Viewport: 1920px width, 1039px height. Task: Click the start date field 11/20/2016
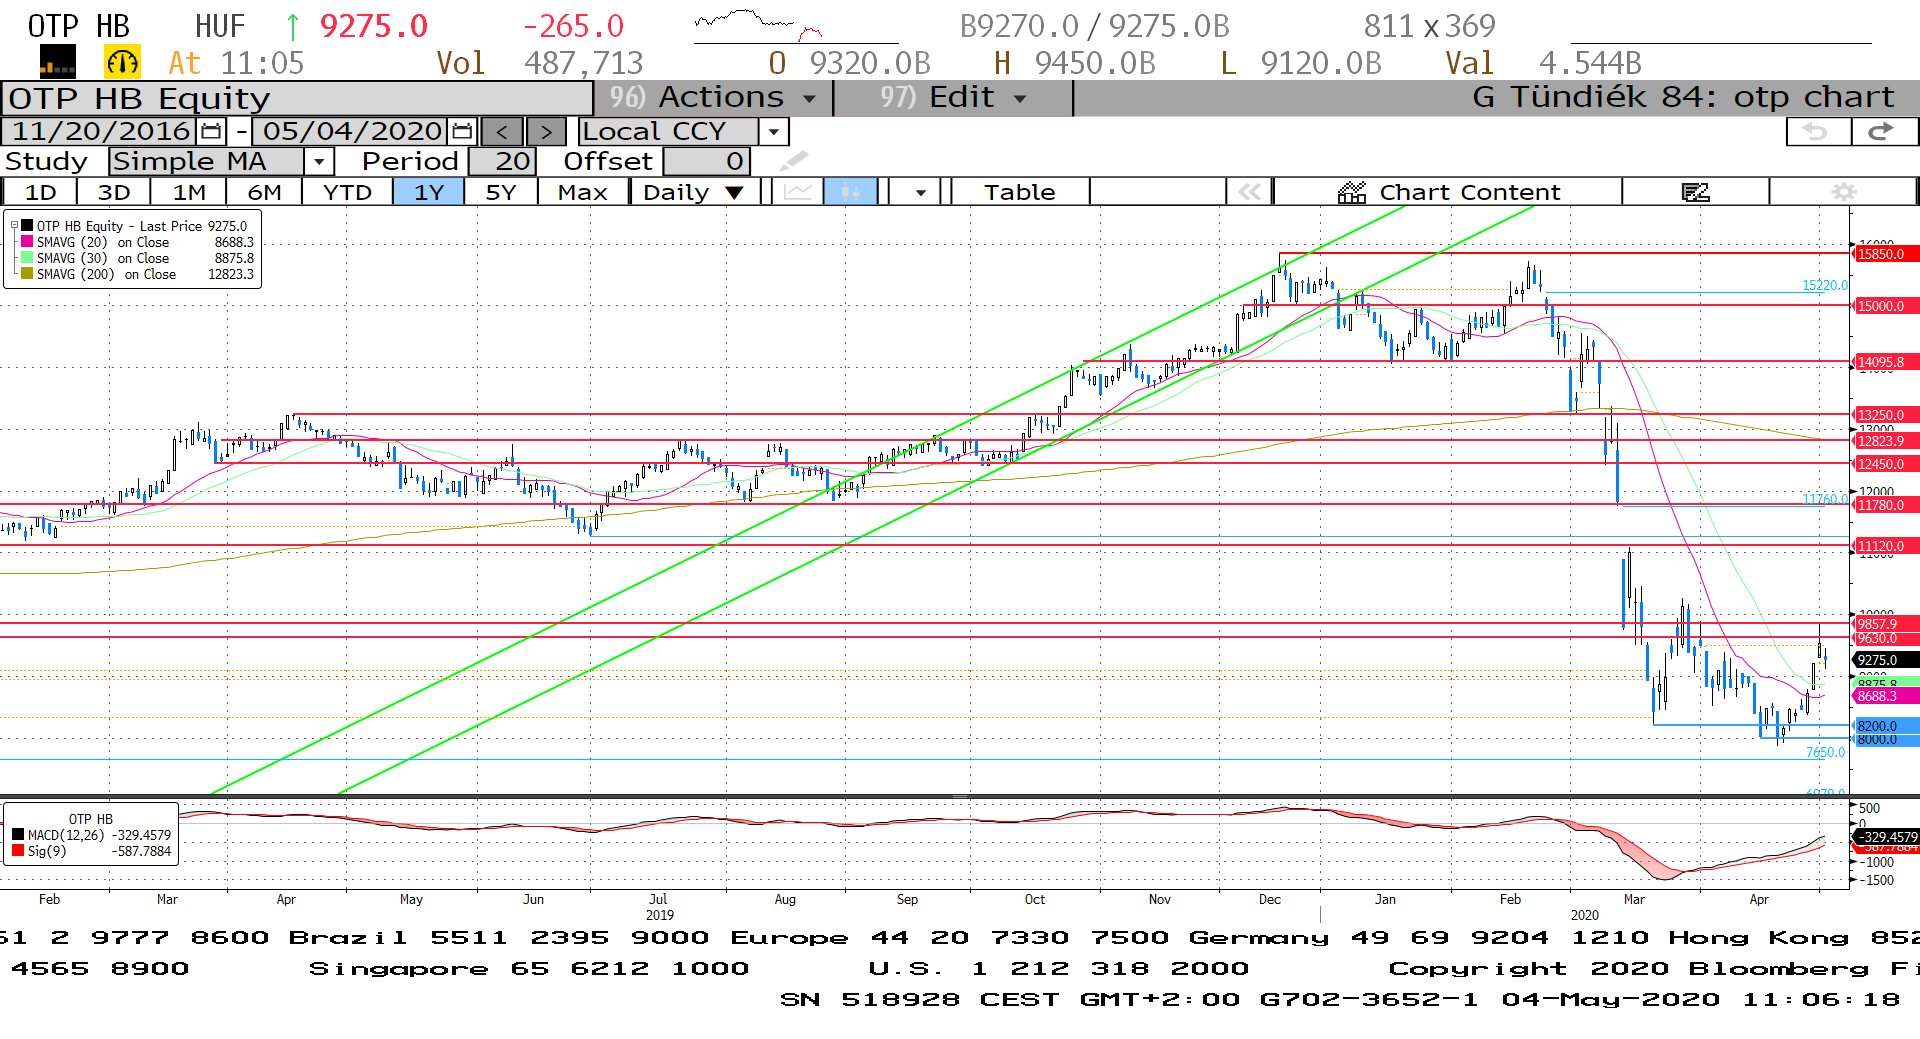(x=100, y=131)
